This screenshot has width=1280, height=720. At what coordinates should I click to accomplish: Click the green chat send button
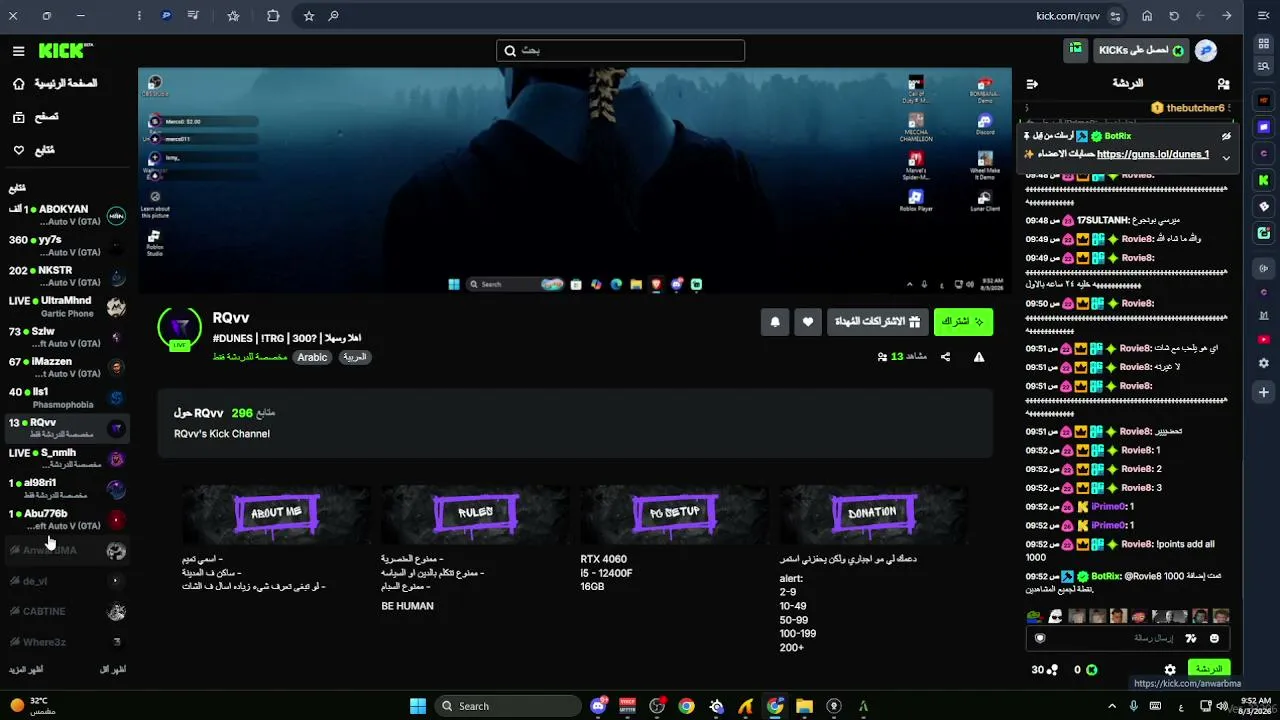(x=1209, y=669)
